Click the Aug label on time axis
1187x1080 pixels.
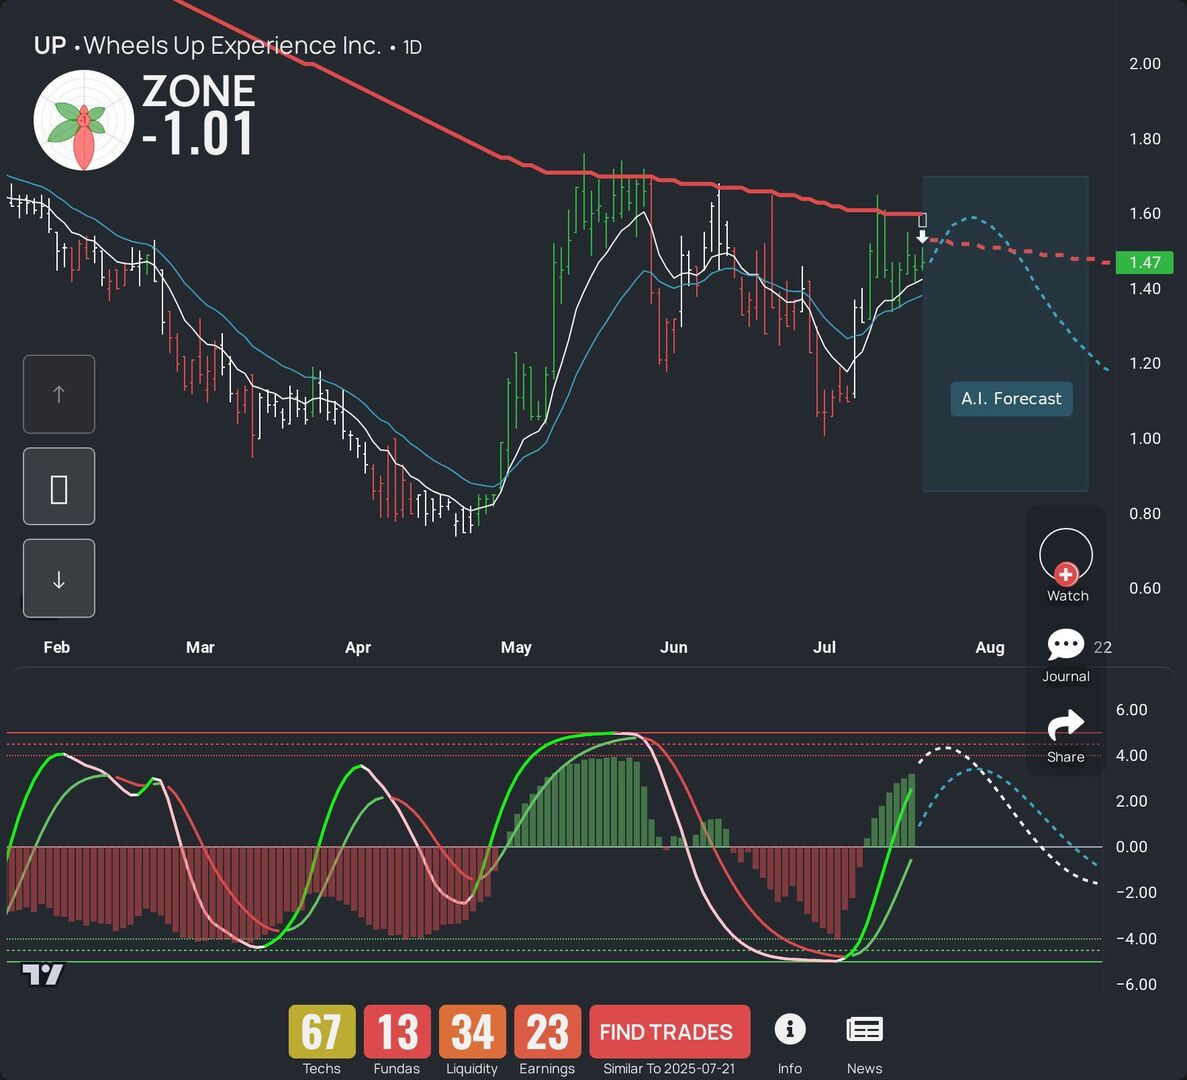990,648
